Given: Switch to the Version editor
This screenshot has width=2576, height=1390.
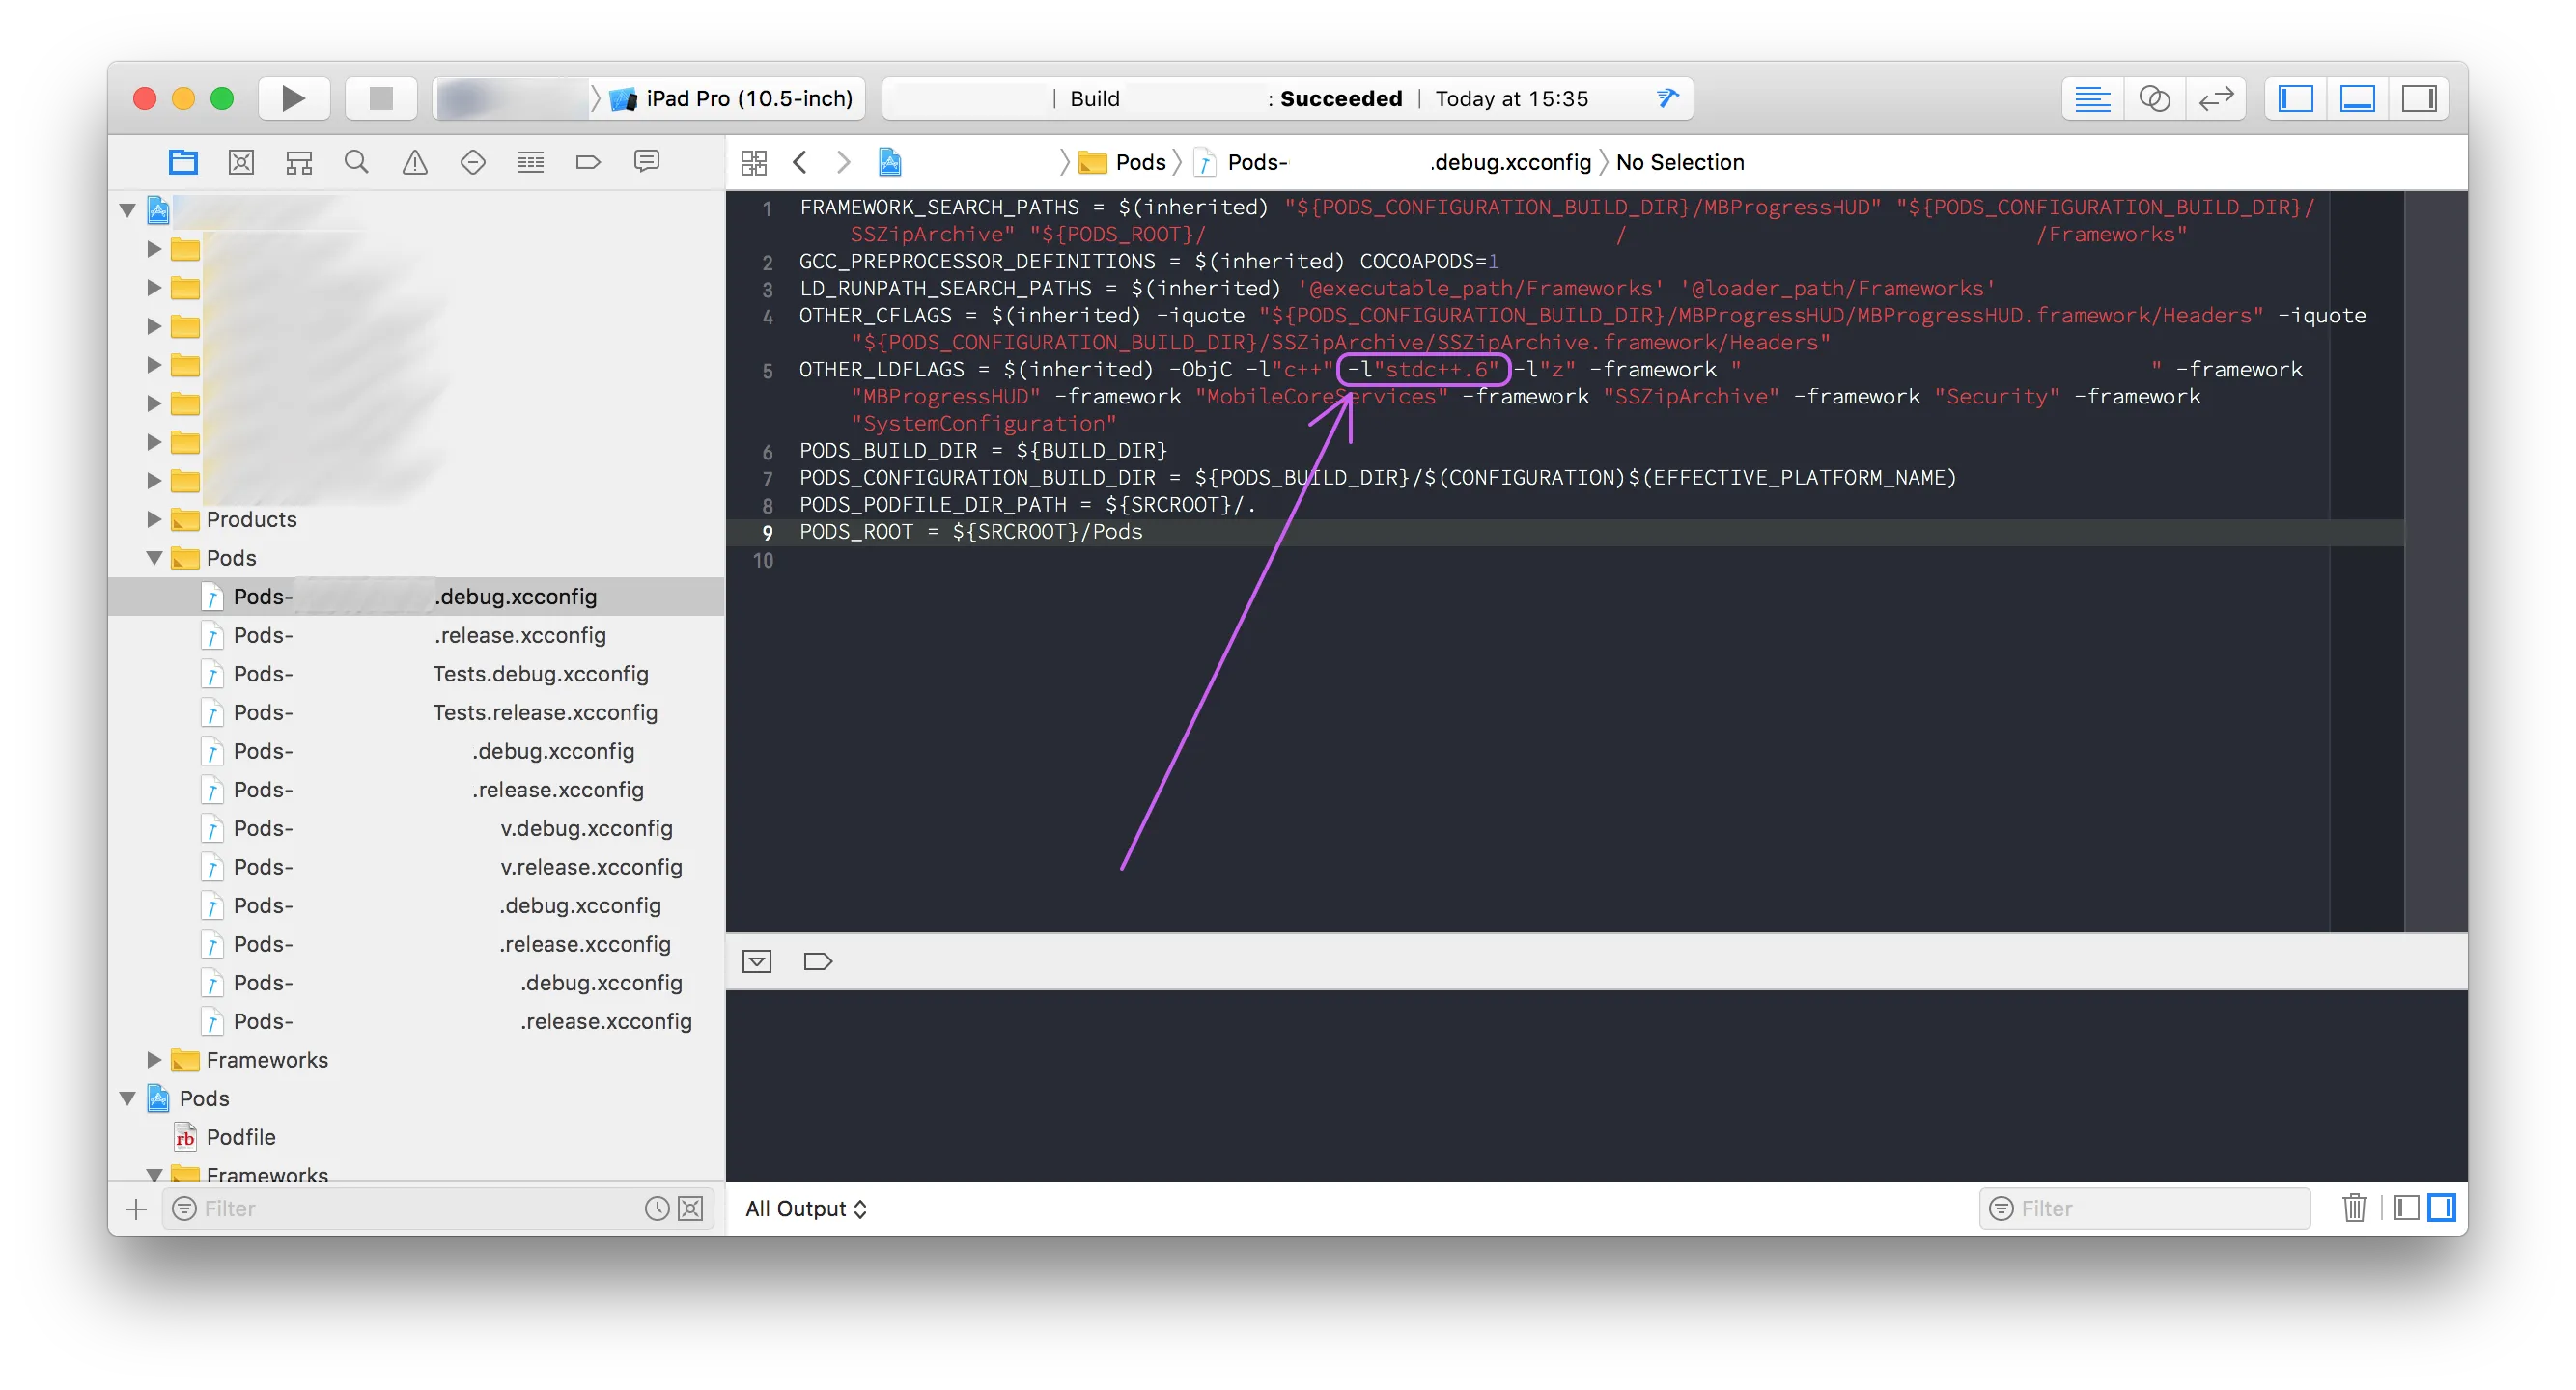Looking at the screenshot, I should pos(2216,98).
